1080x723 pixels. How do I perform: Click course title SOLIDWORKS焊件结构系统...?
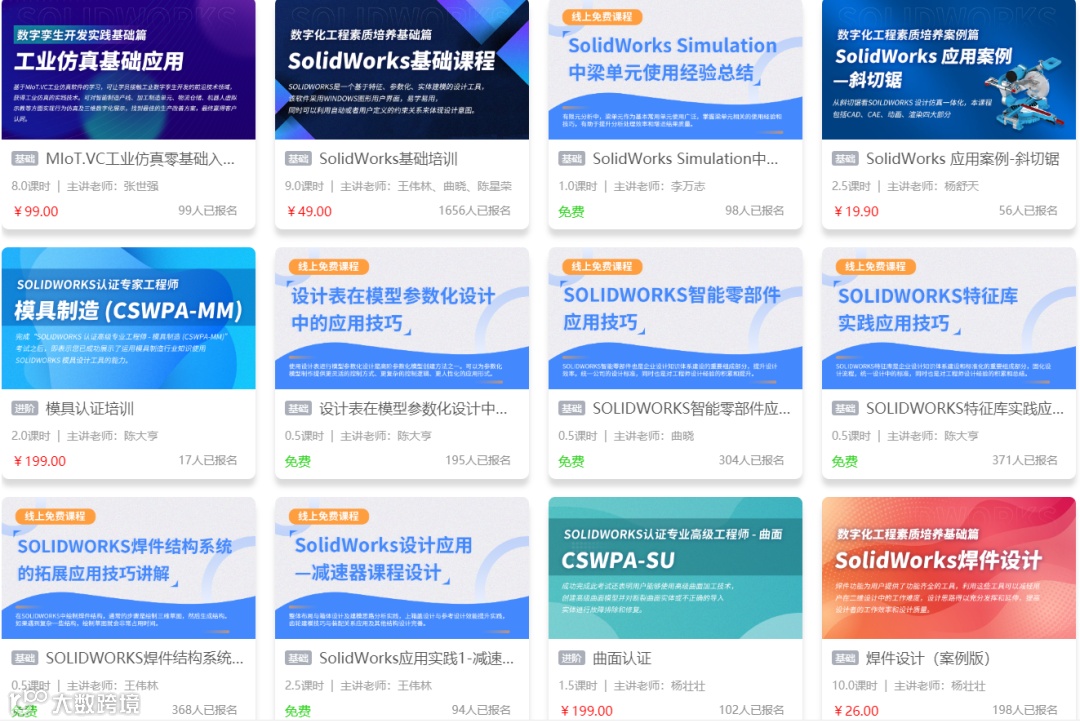[x=144, y=658]
